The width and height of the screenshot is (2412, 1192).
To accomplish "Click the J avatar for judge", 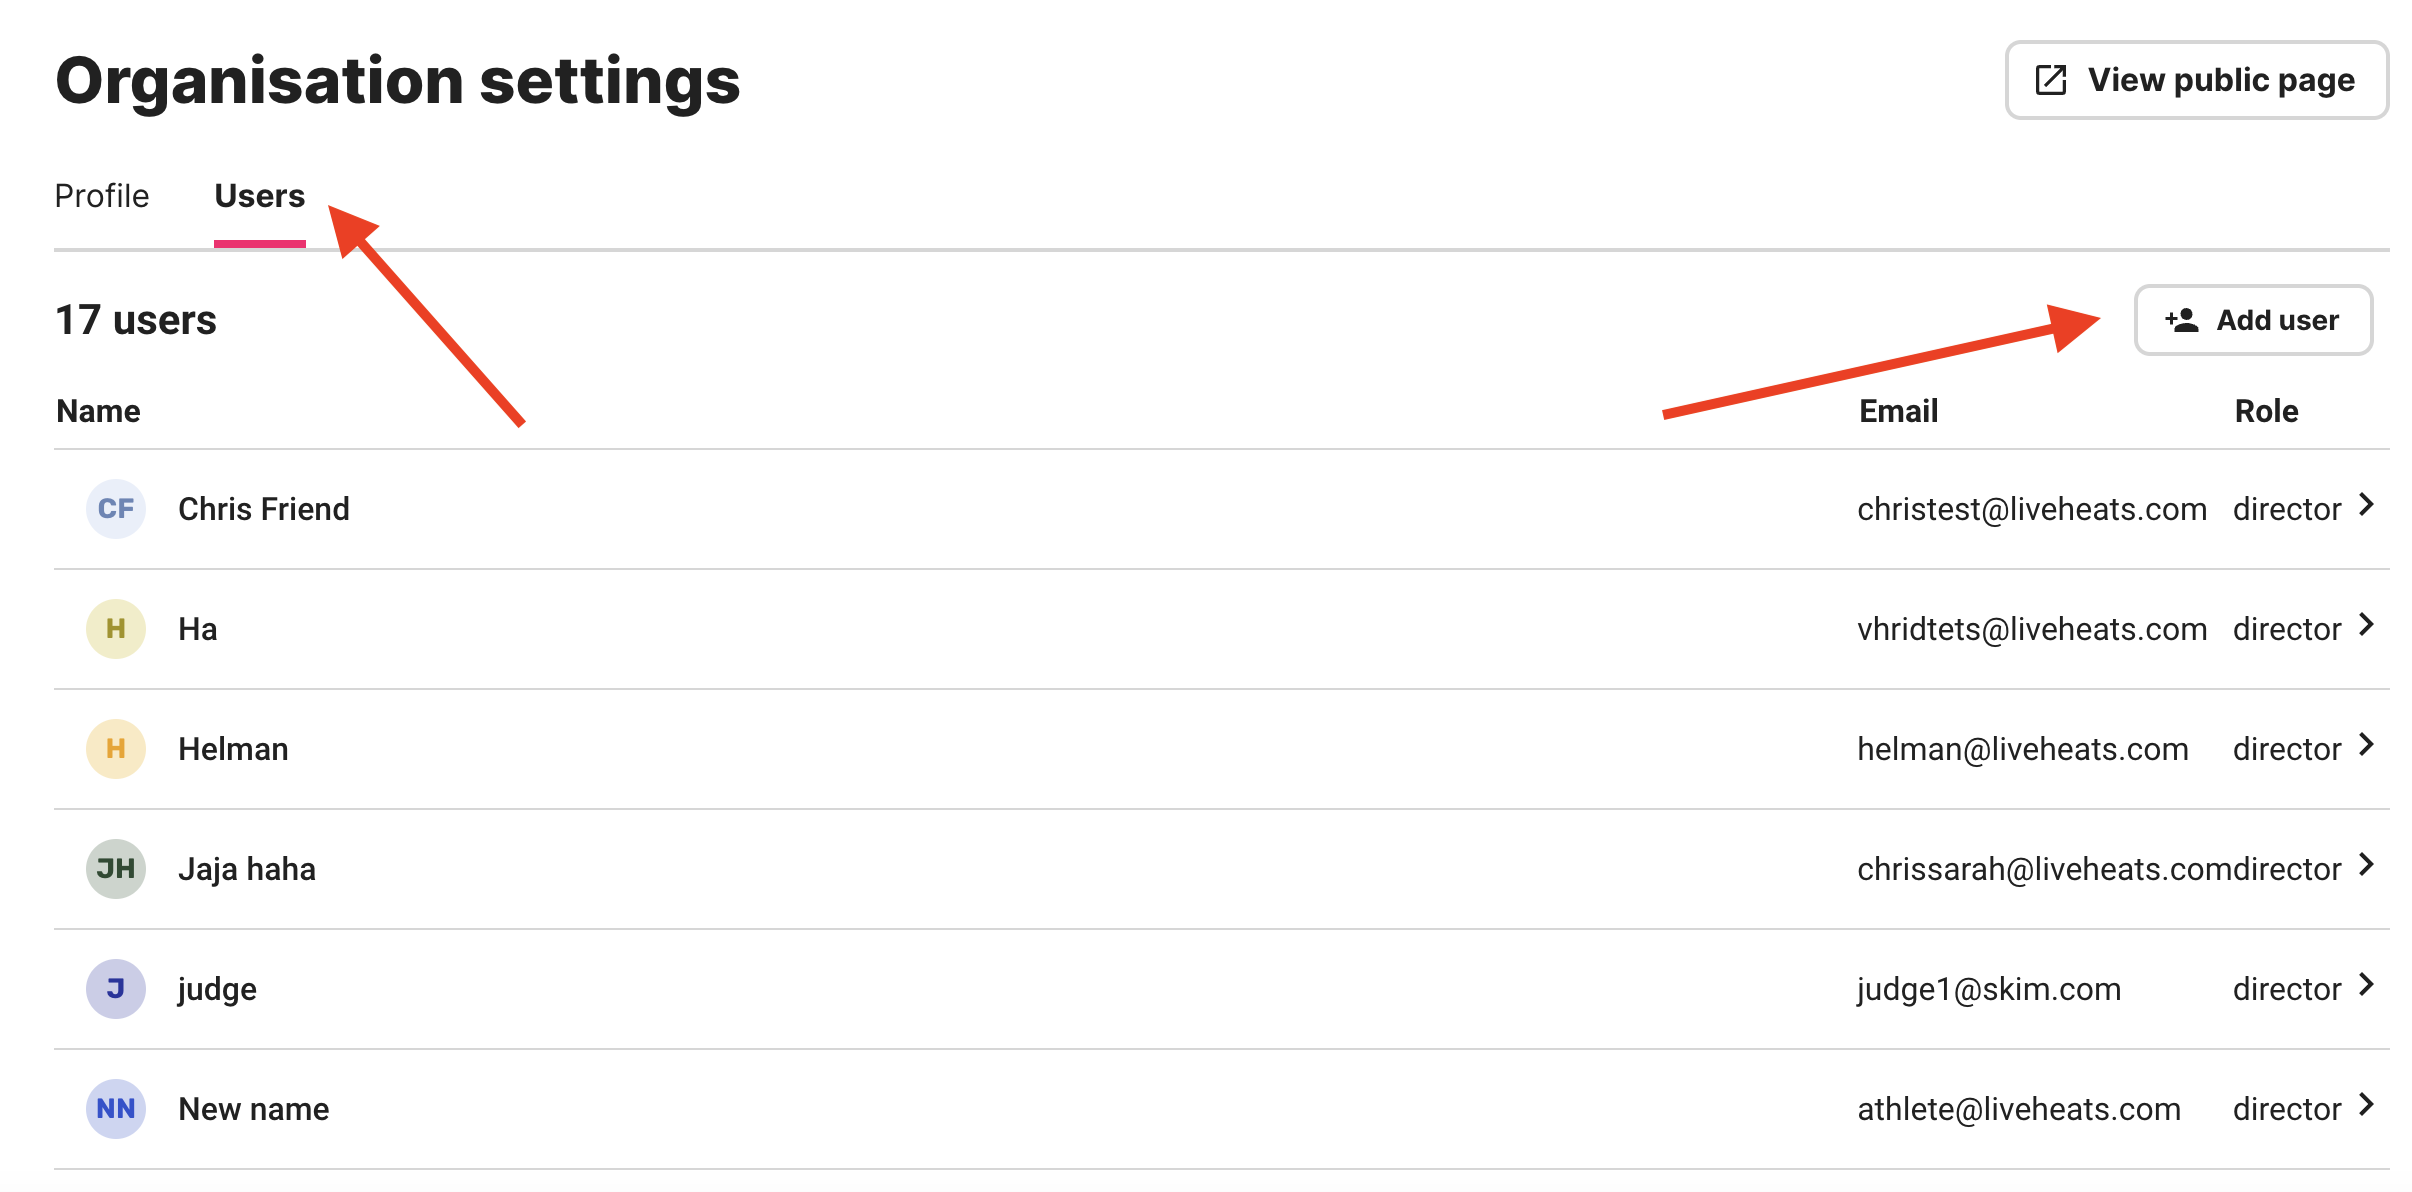I will (x=116, y=989).
